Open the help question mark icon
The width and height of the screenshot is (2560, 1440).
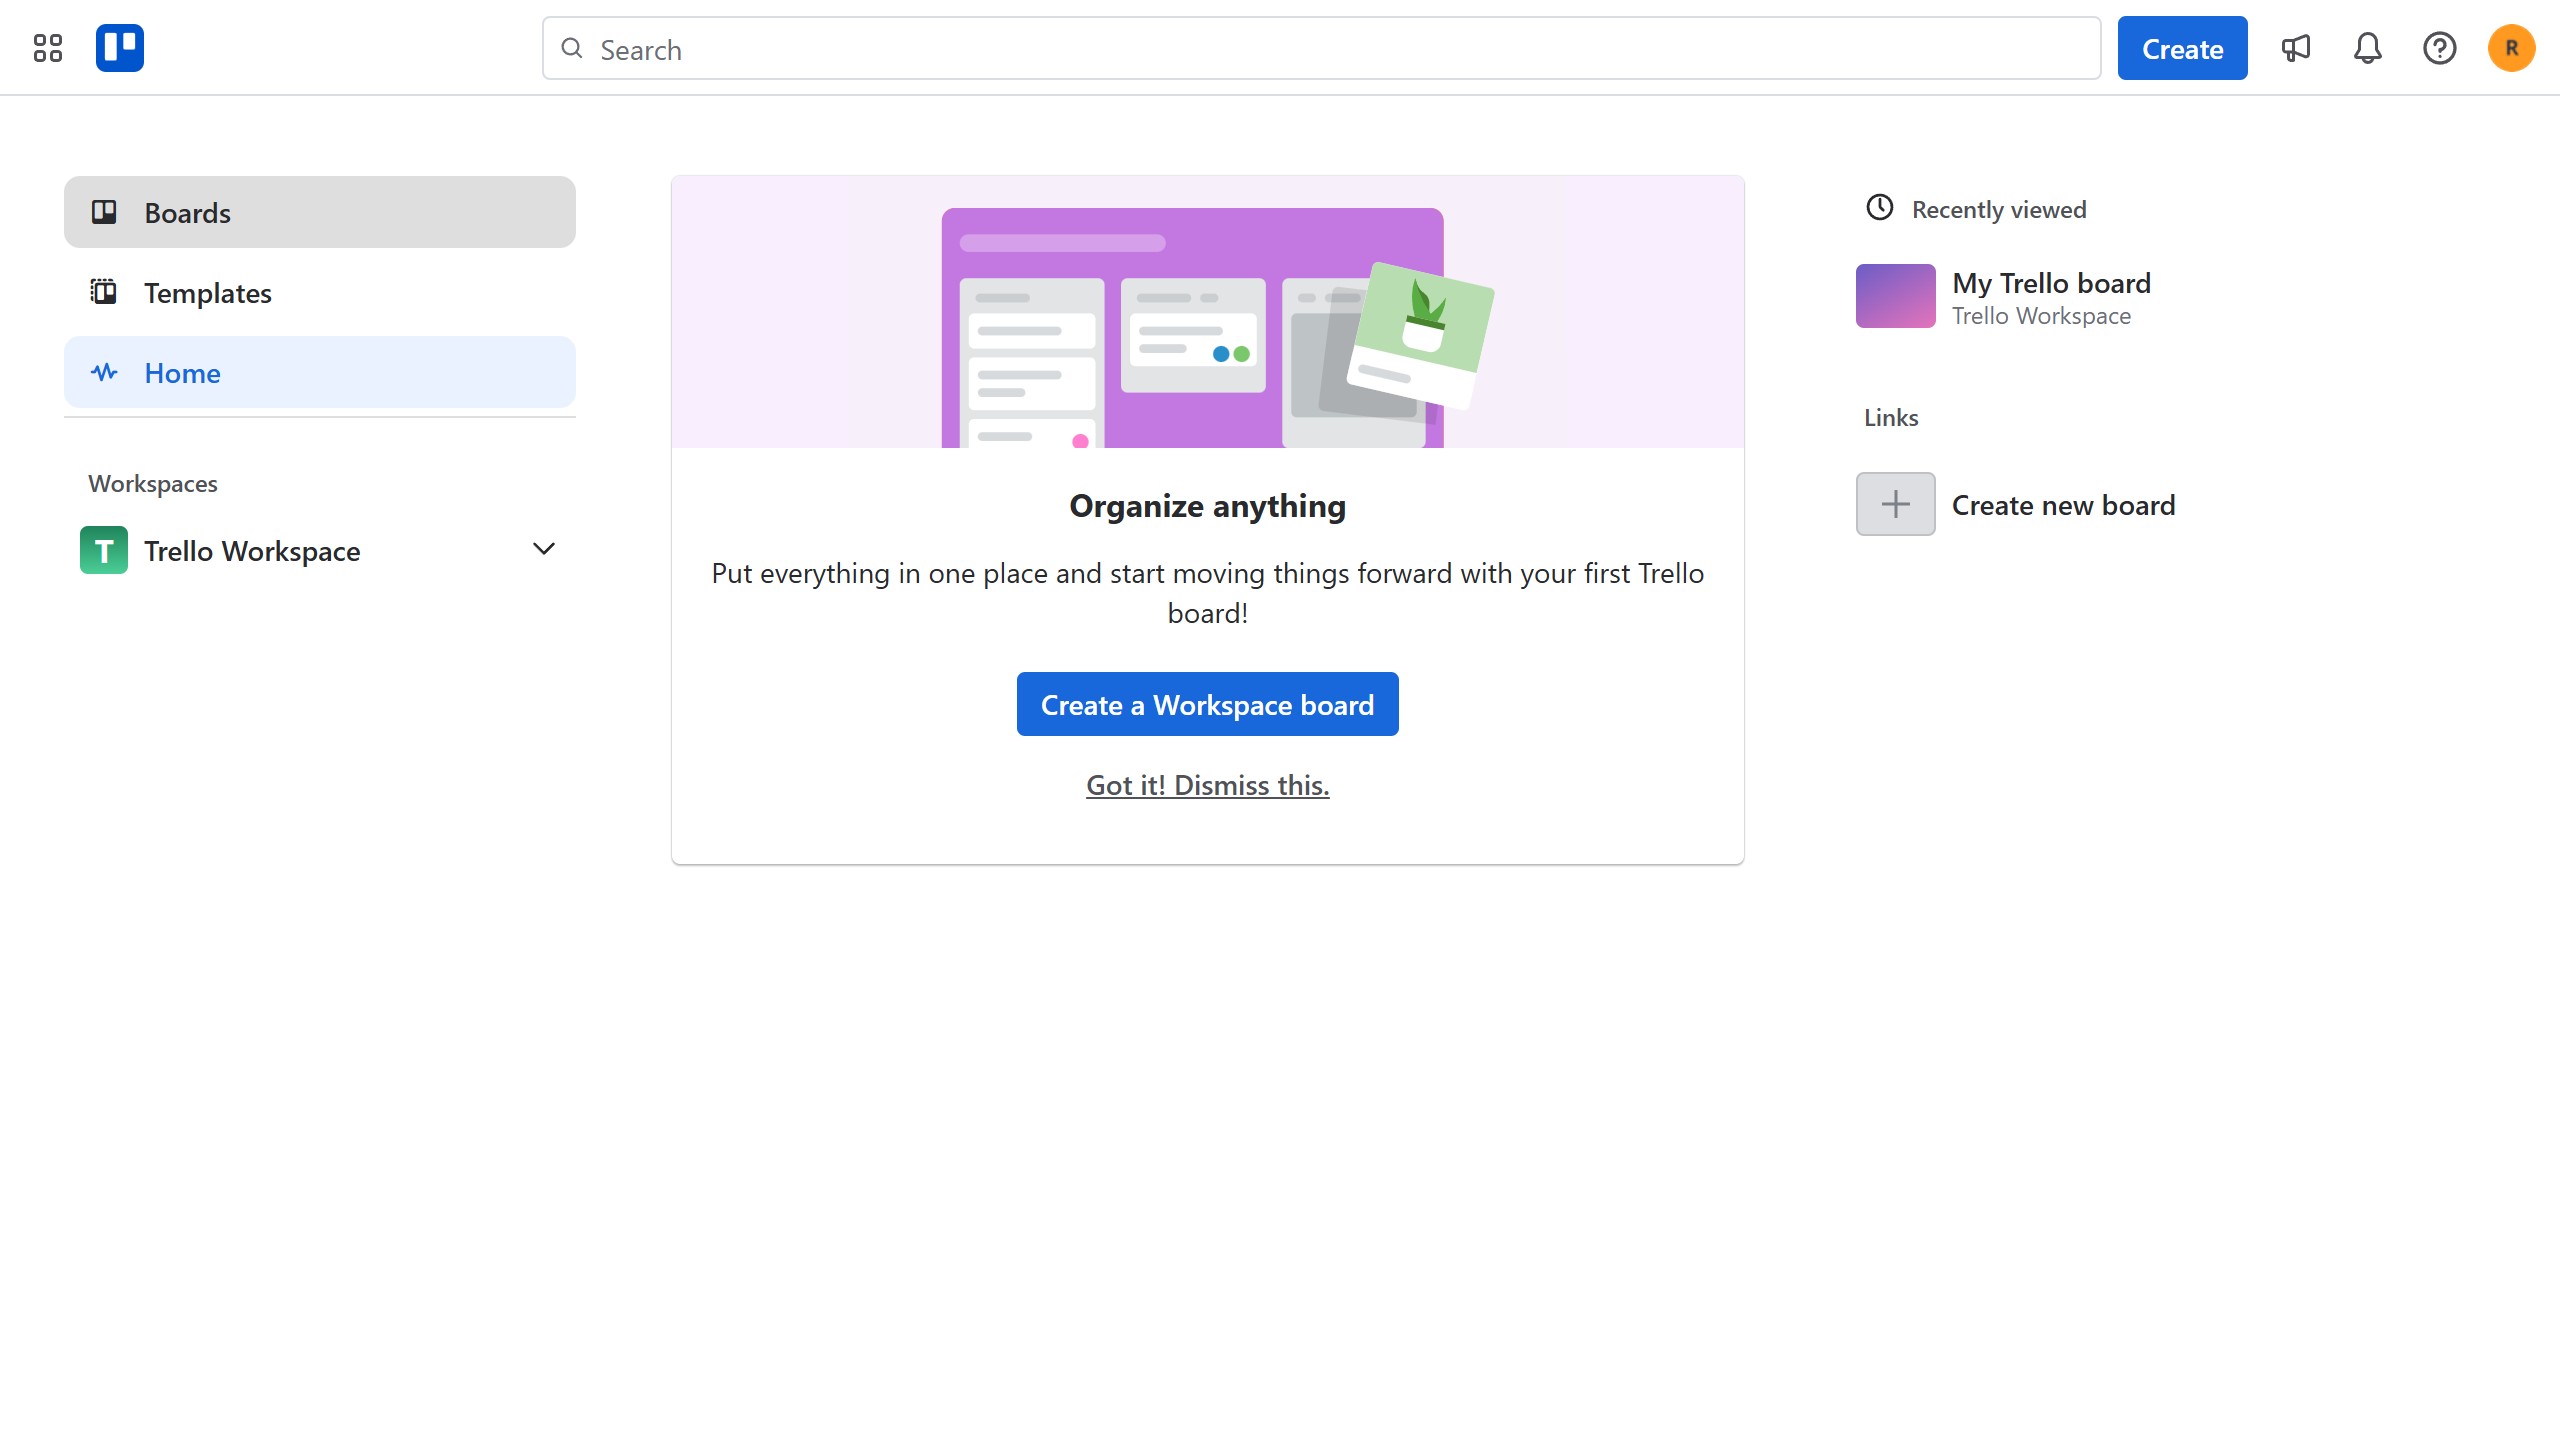pyautogui.click(x=2439, y=48)
